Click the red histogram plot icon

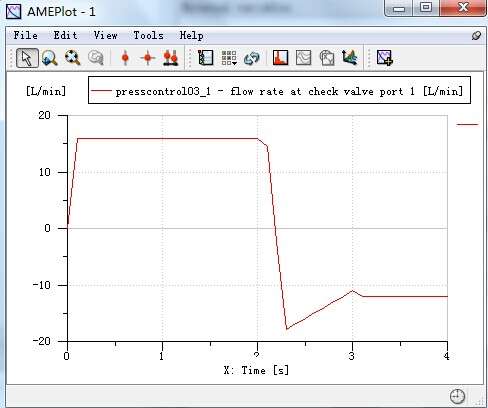coord(280,58)
